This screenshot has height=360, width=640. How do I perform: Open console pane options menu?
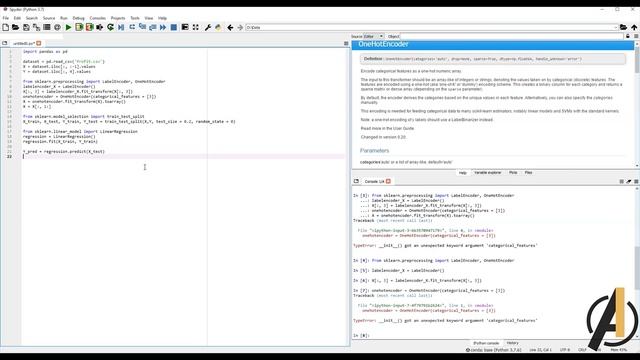tap(636, 181)
